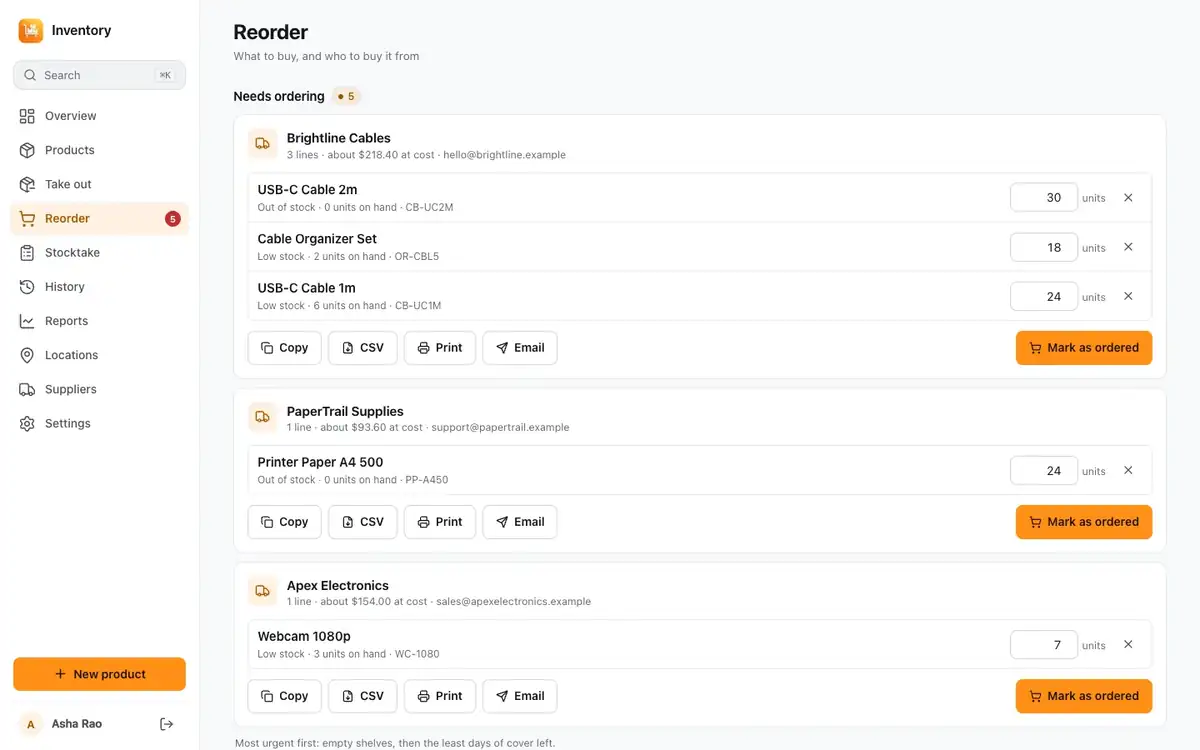Click the 'USB-C Cable 2m' product name
Screen dimensions: 1200x750
click(307, 189)
